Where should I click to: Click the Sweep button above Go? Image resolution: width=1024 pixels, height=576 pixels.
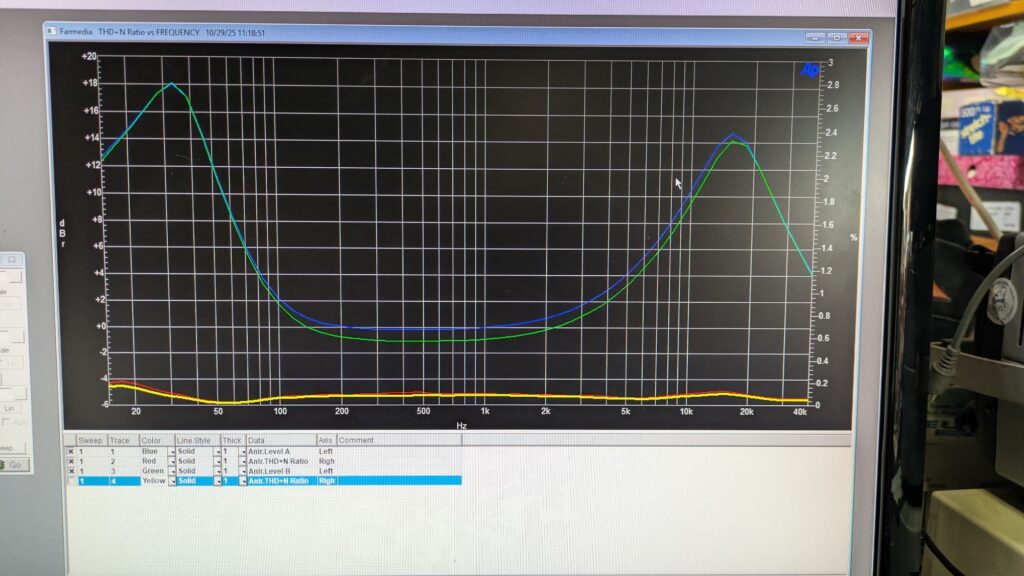pyautogui.click(x=8, y=448)
